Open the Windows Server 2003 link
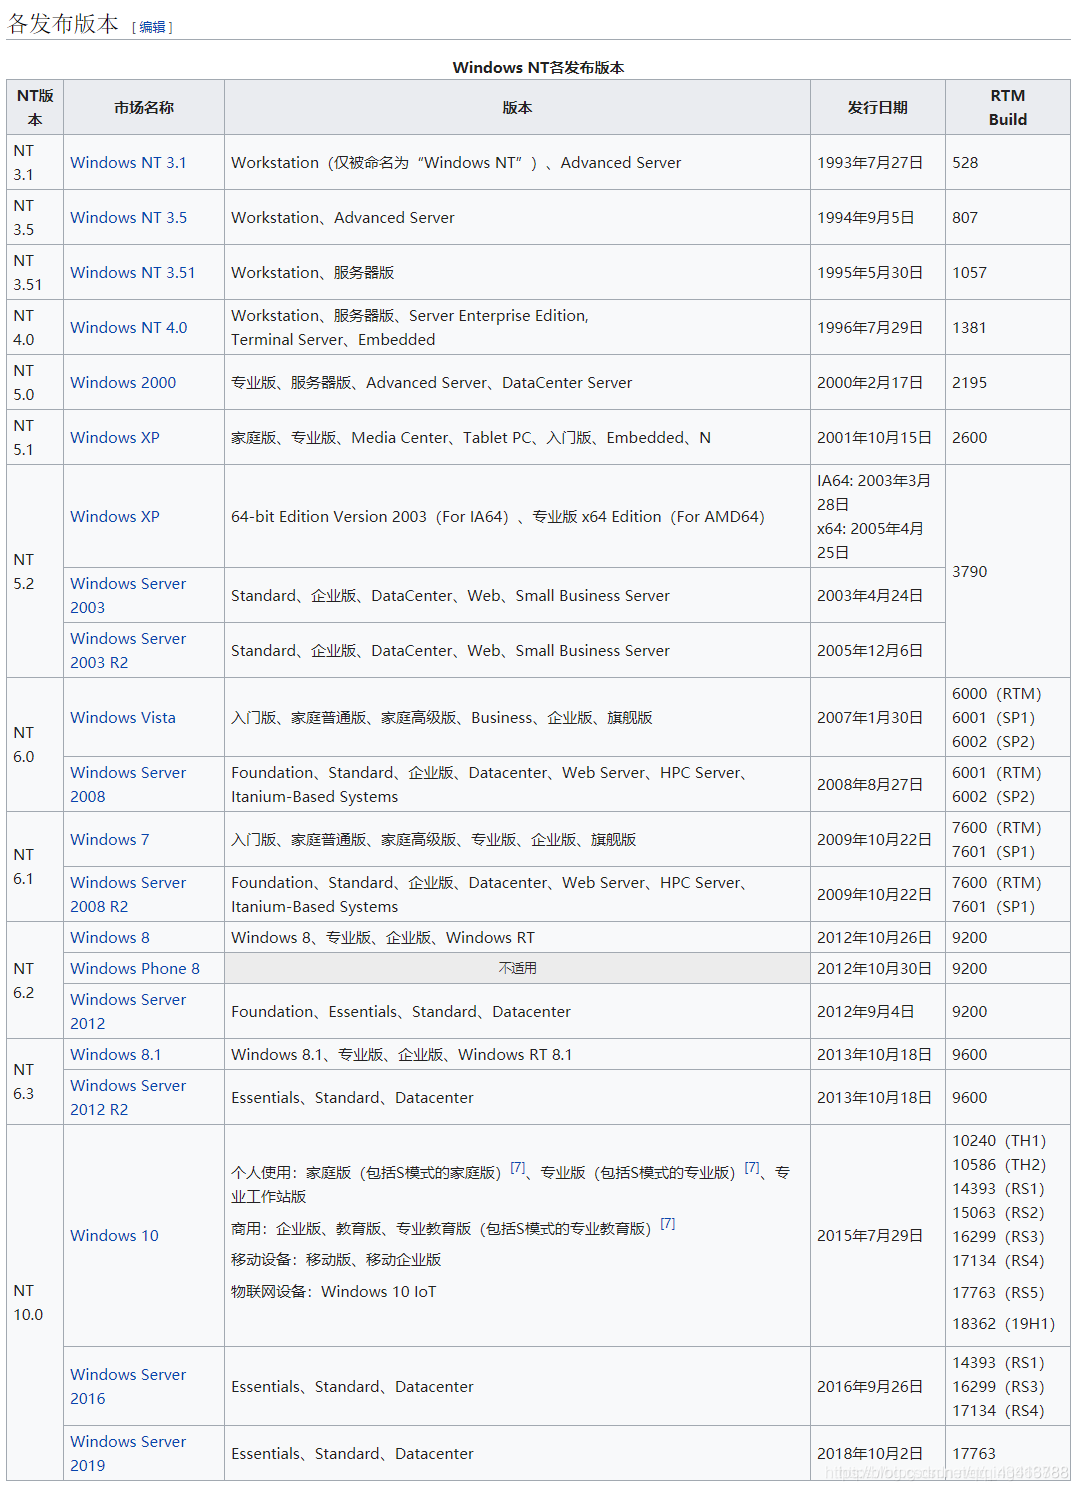The height and width of the screenshot is (1491, 1078). (128, 596)
